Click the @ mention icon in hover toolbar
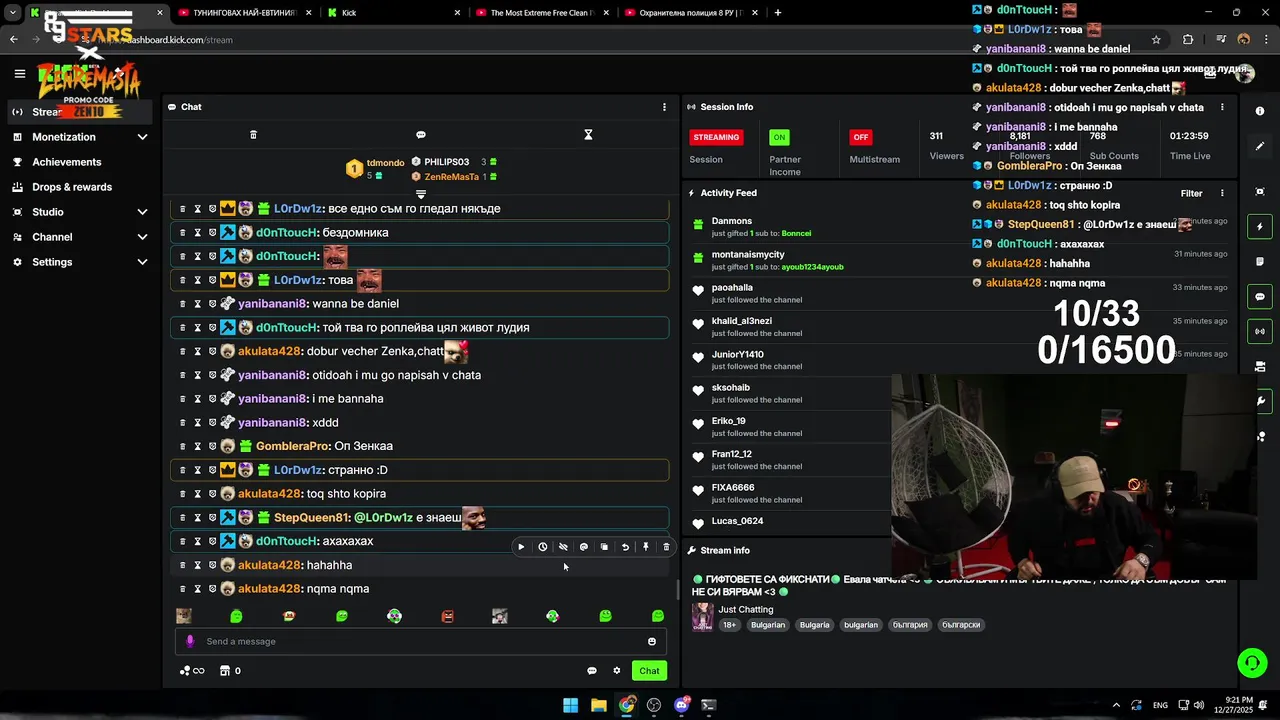Screen dimensions: 1280x720 [584, 547]
